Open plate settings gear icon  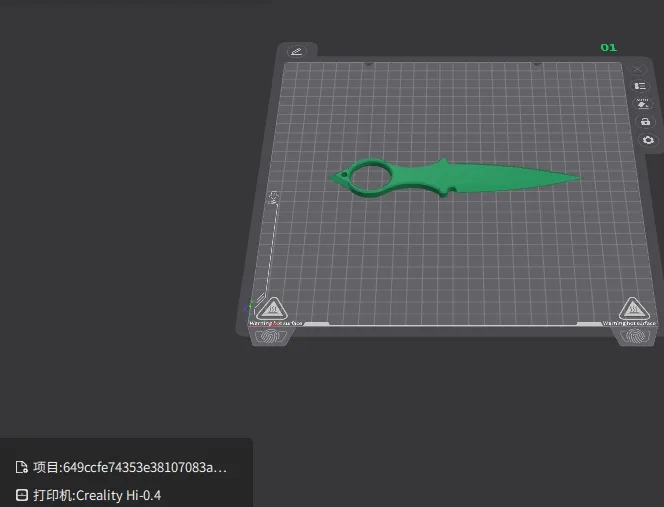coord(648,140)
